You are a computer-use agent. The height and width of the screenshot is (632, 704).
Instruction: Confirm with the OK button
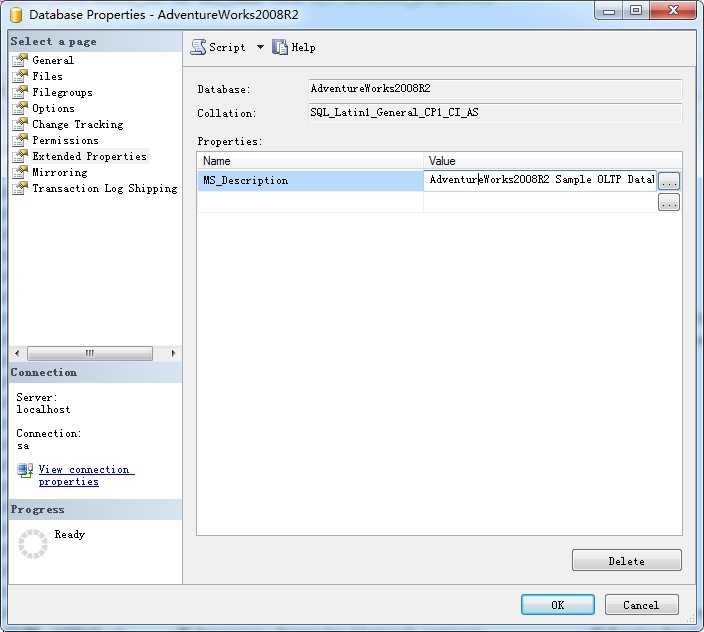[558, 605]
